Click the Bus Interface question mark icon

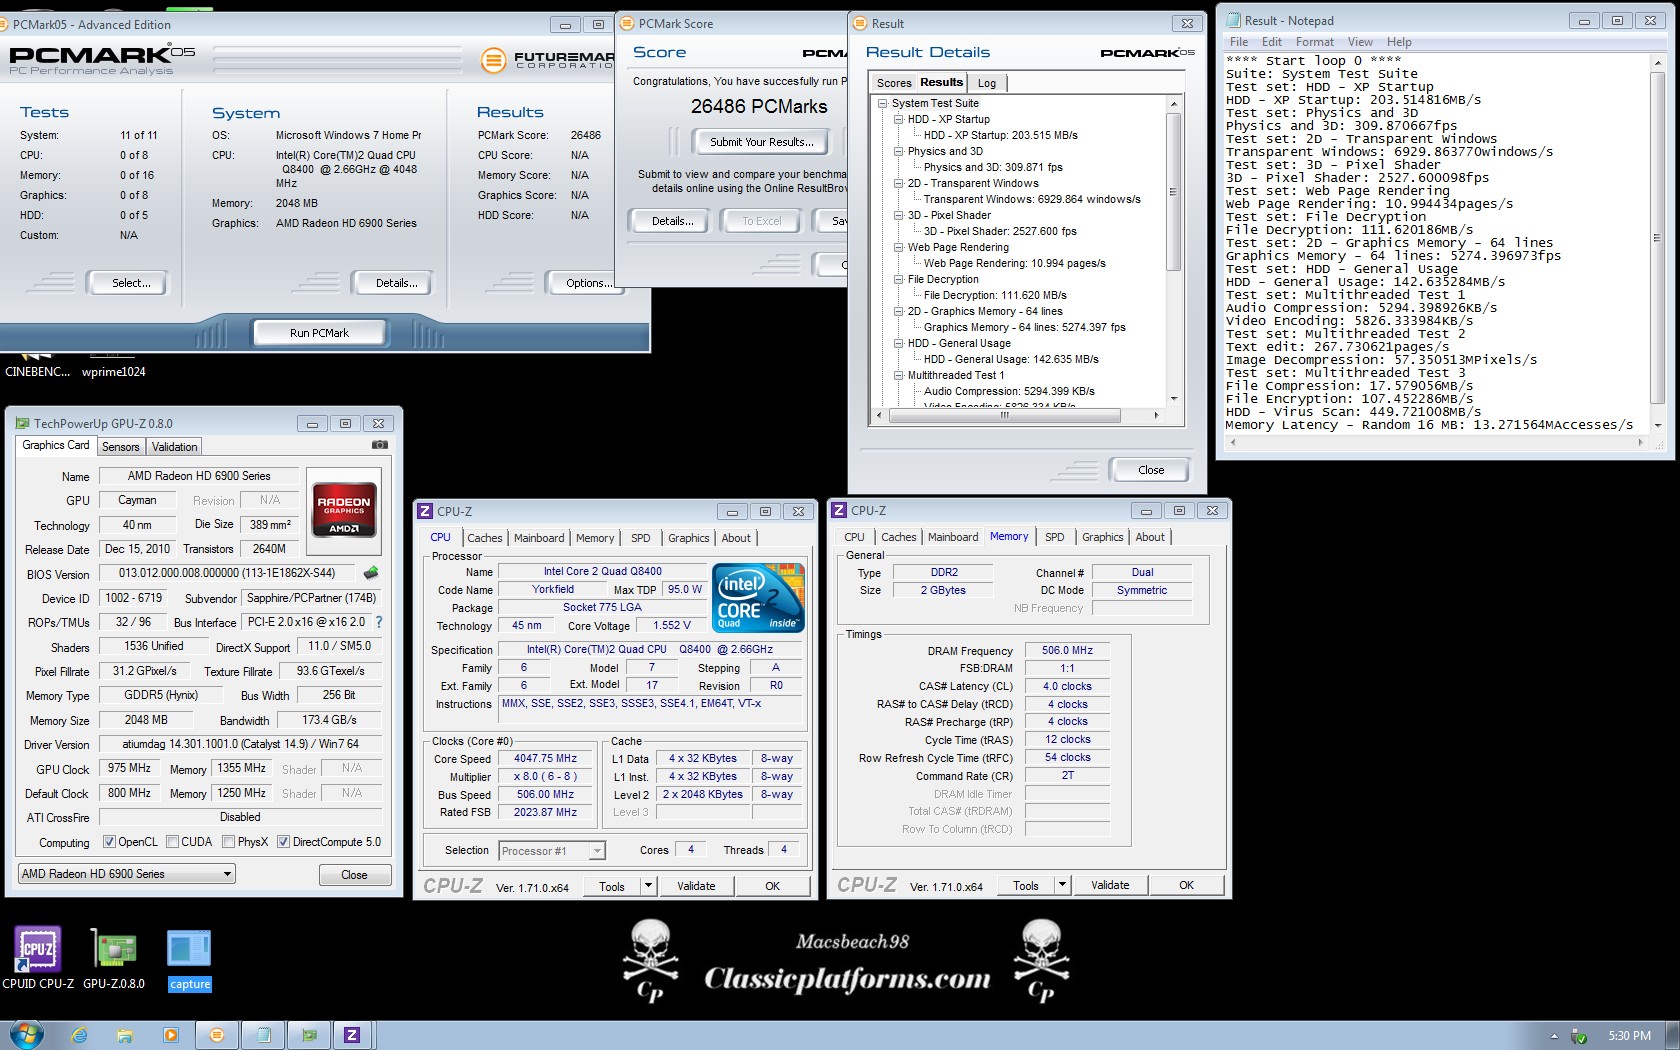tap(379, 622)
